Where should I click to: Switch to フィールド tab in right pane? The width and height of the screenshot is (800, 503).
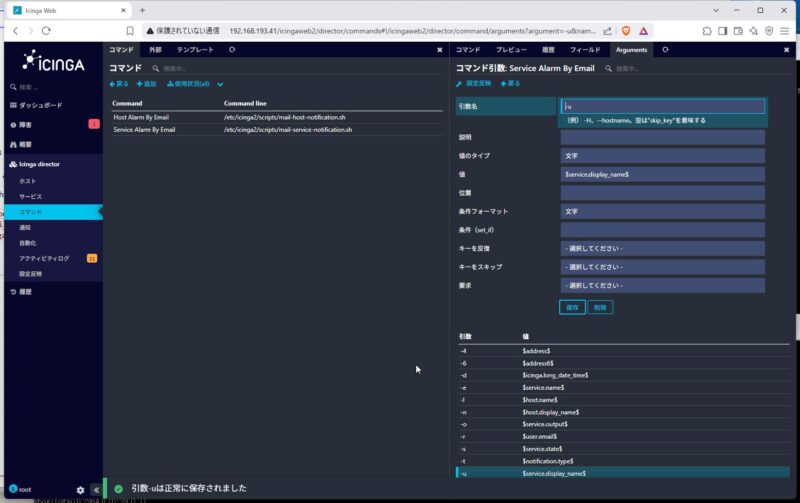click(585, 49)
